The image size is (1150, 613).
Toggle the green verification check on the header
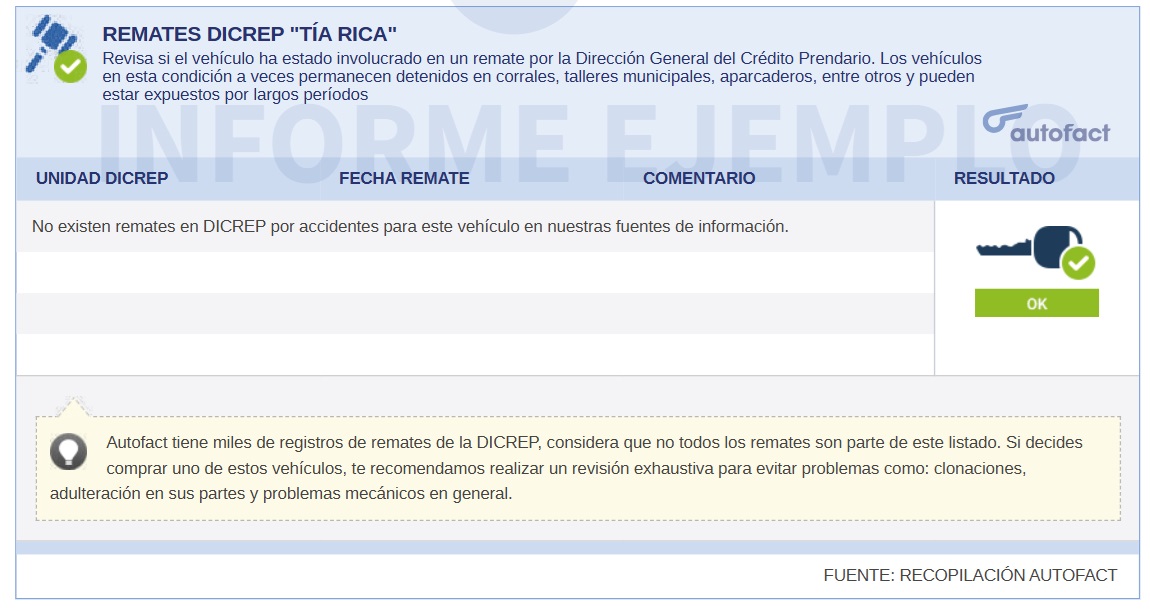[71, 66]
